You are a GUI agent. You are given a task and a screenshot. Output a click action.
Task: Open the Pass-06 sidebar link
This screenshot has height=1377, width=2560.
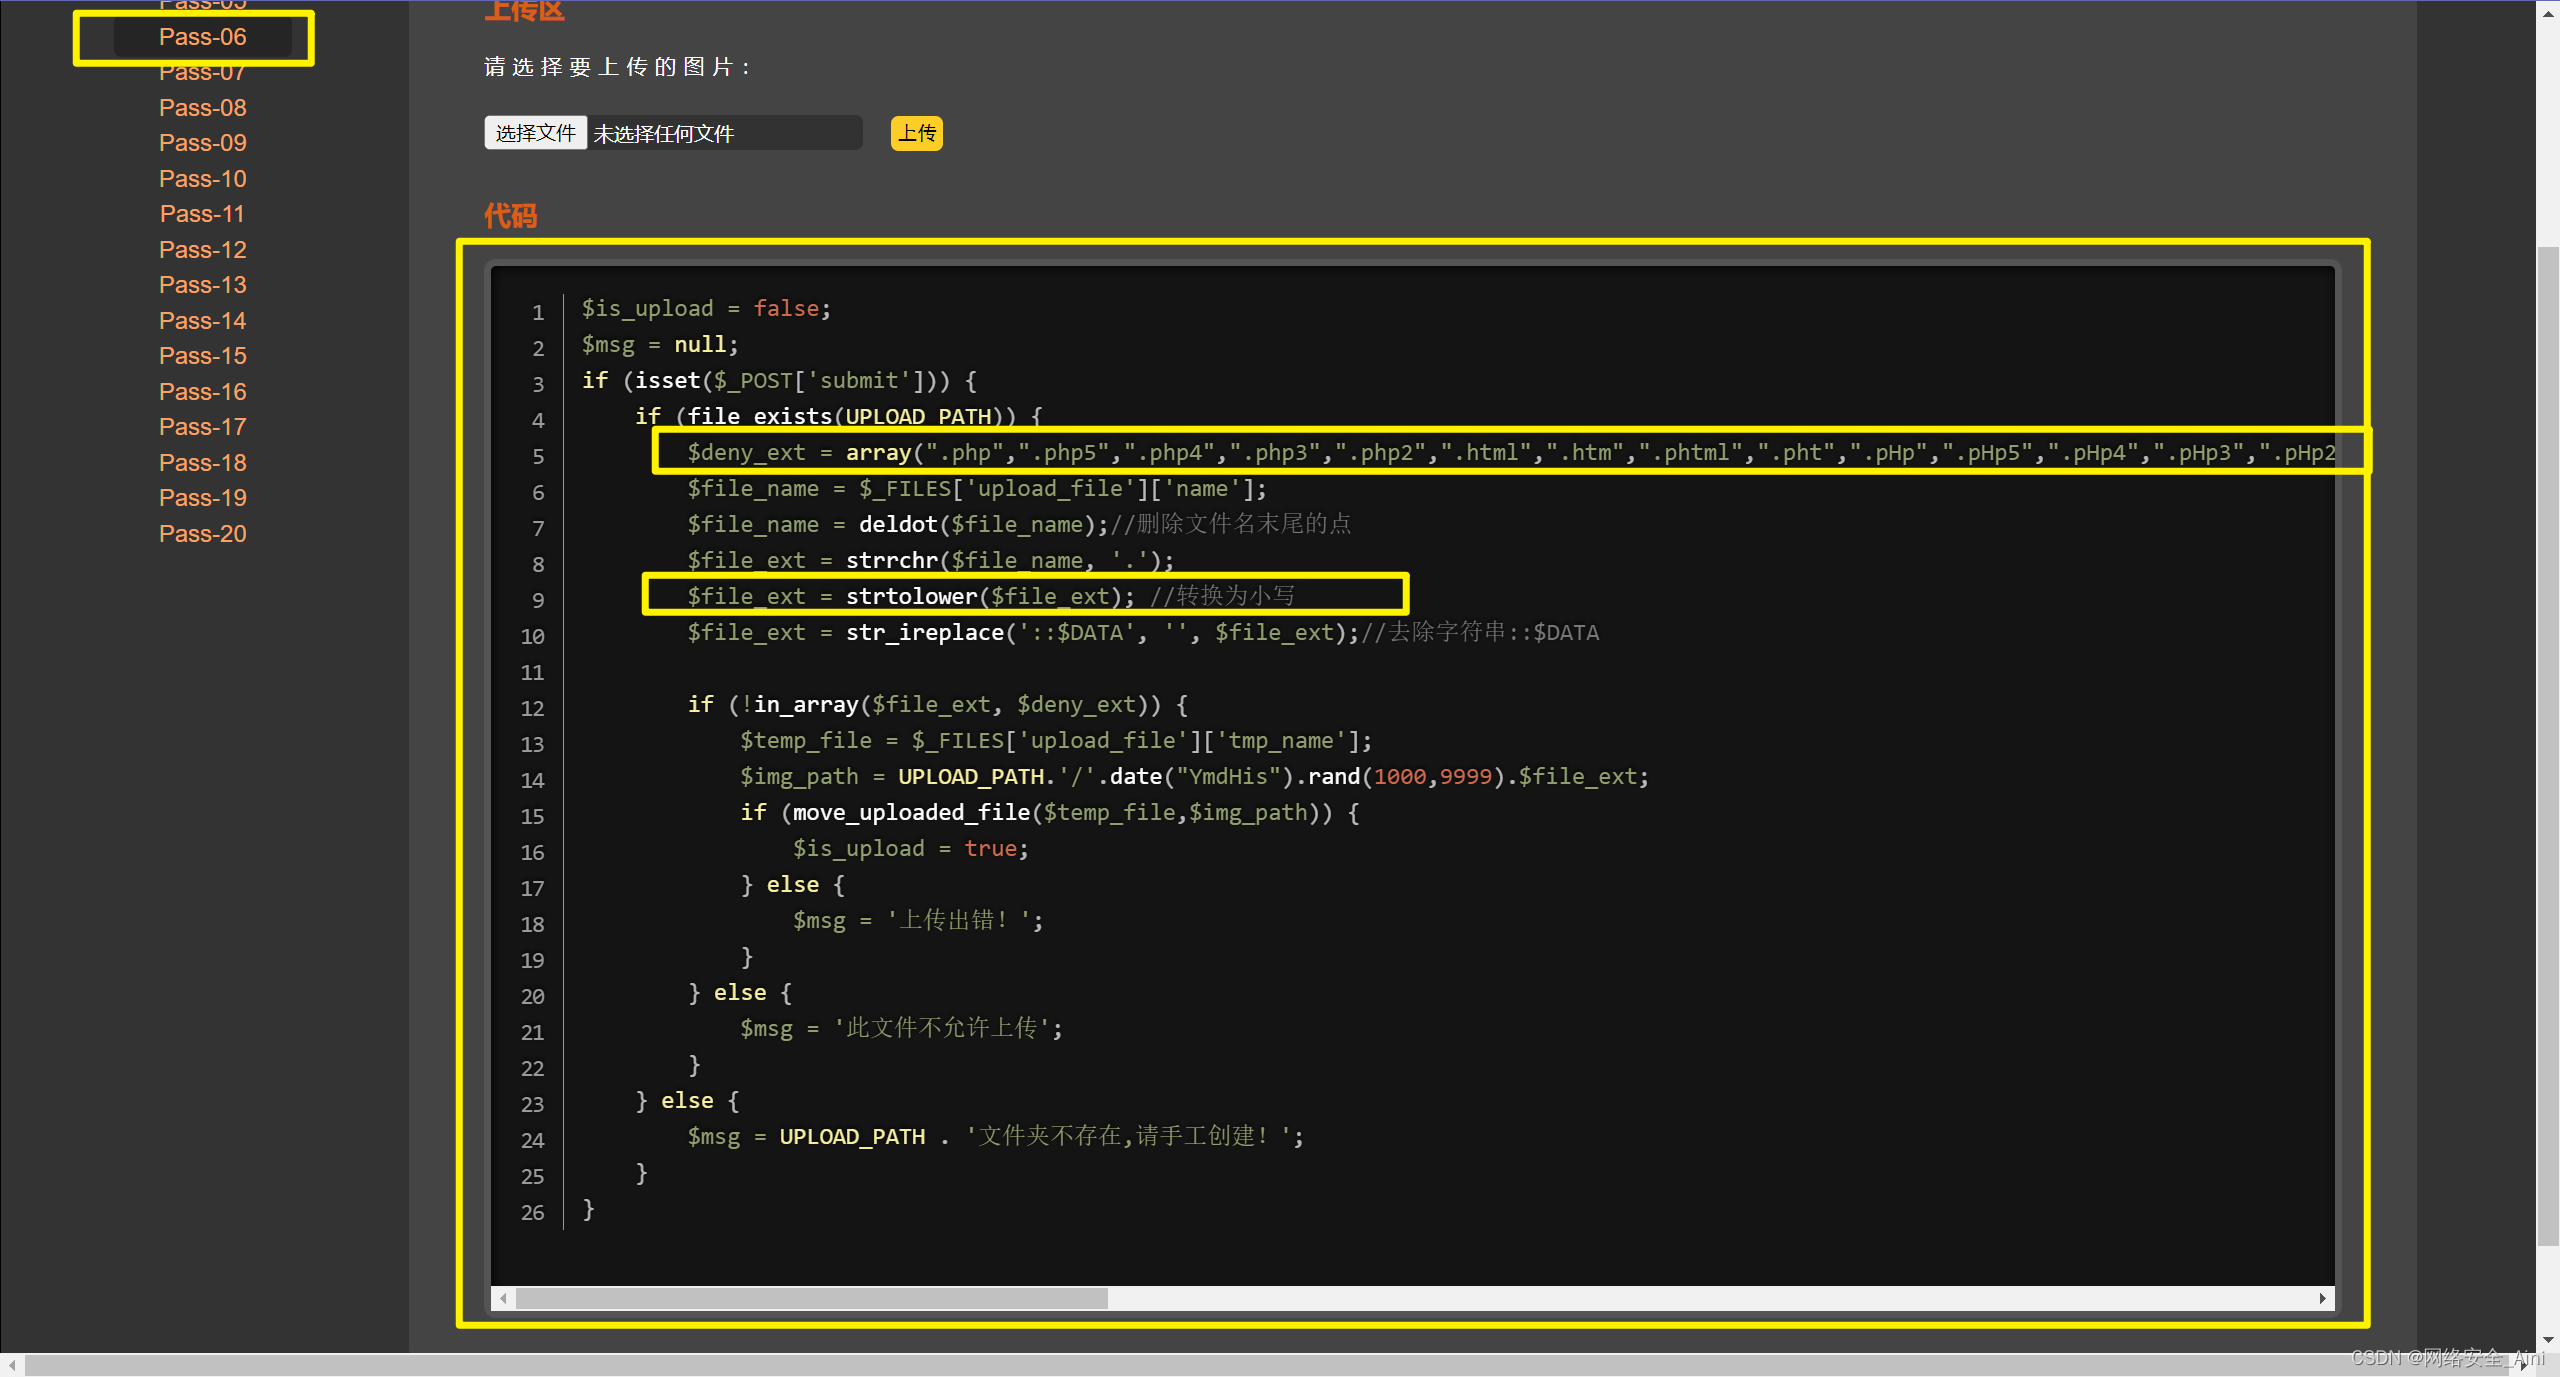tap(202, 37)
